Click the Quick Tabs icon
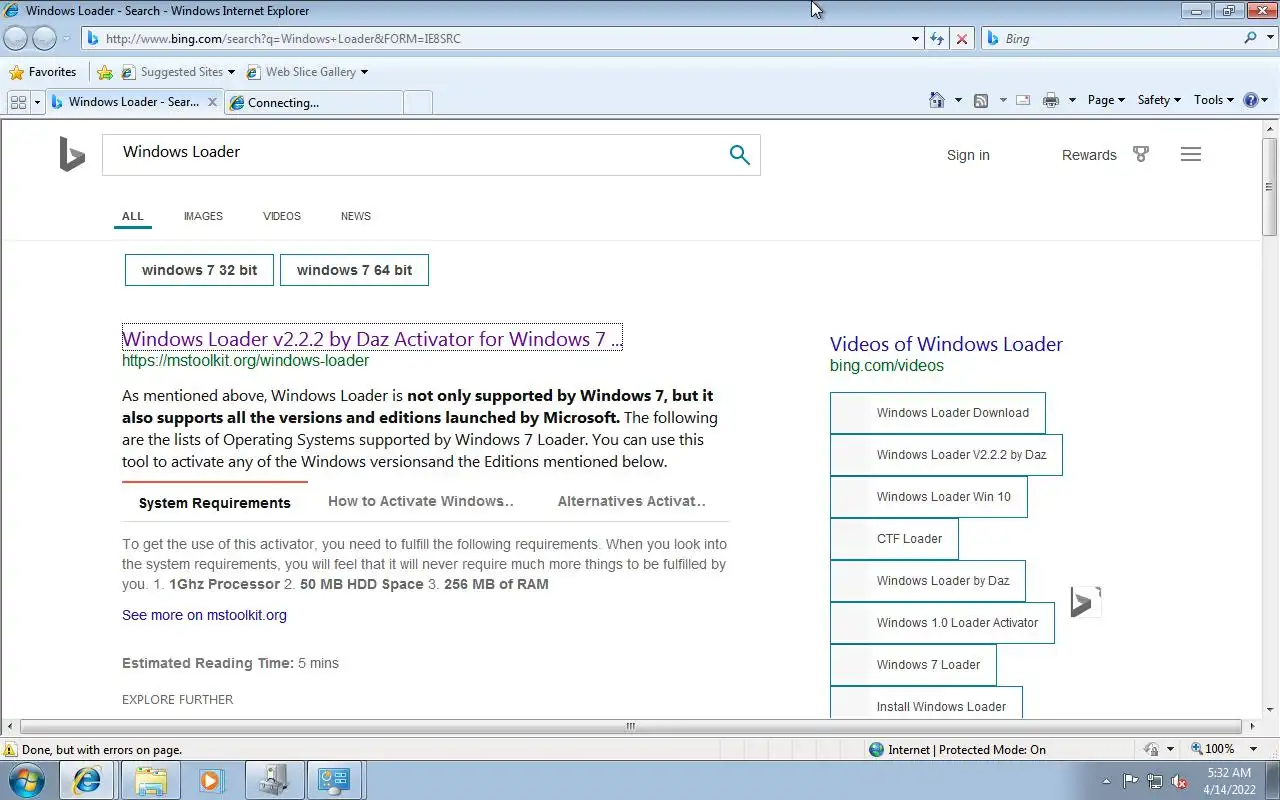This screenshot has width=1280, height=800. pos(18,102)
